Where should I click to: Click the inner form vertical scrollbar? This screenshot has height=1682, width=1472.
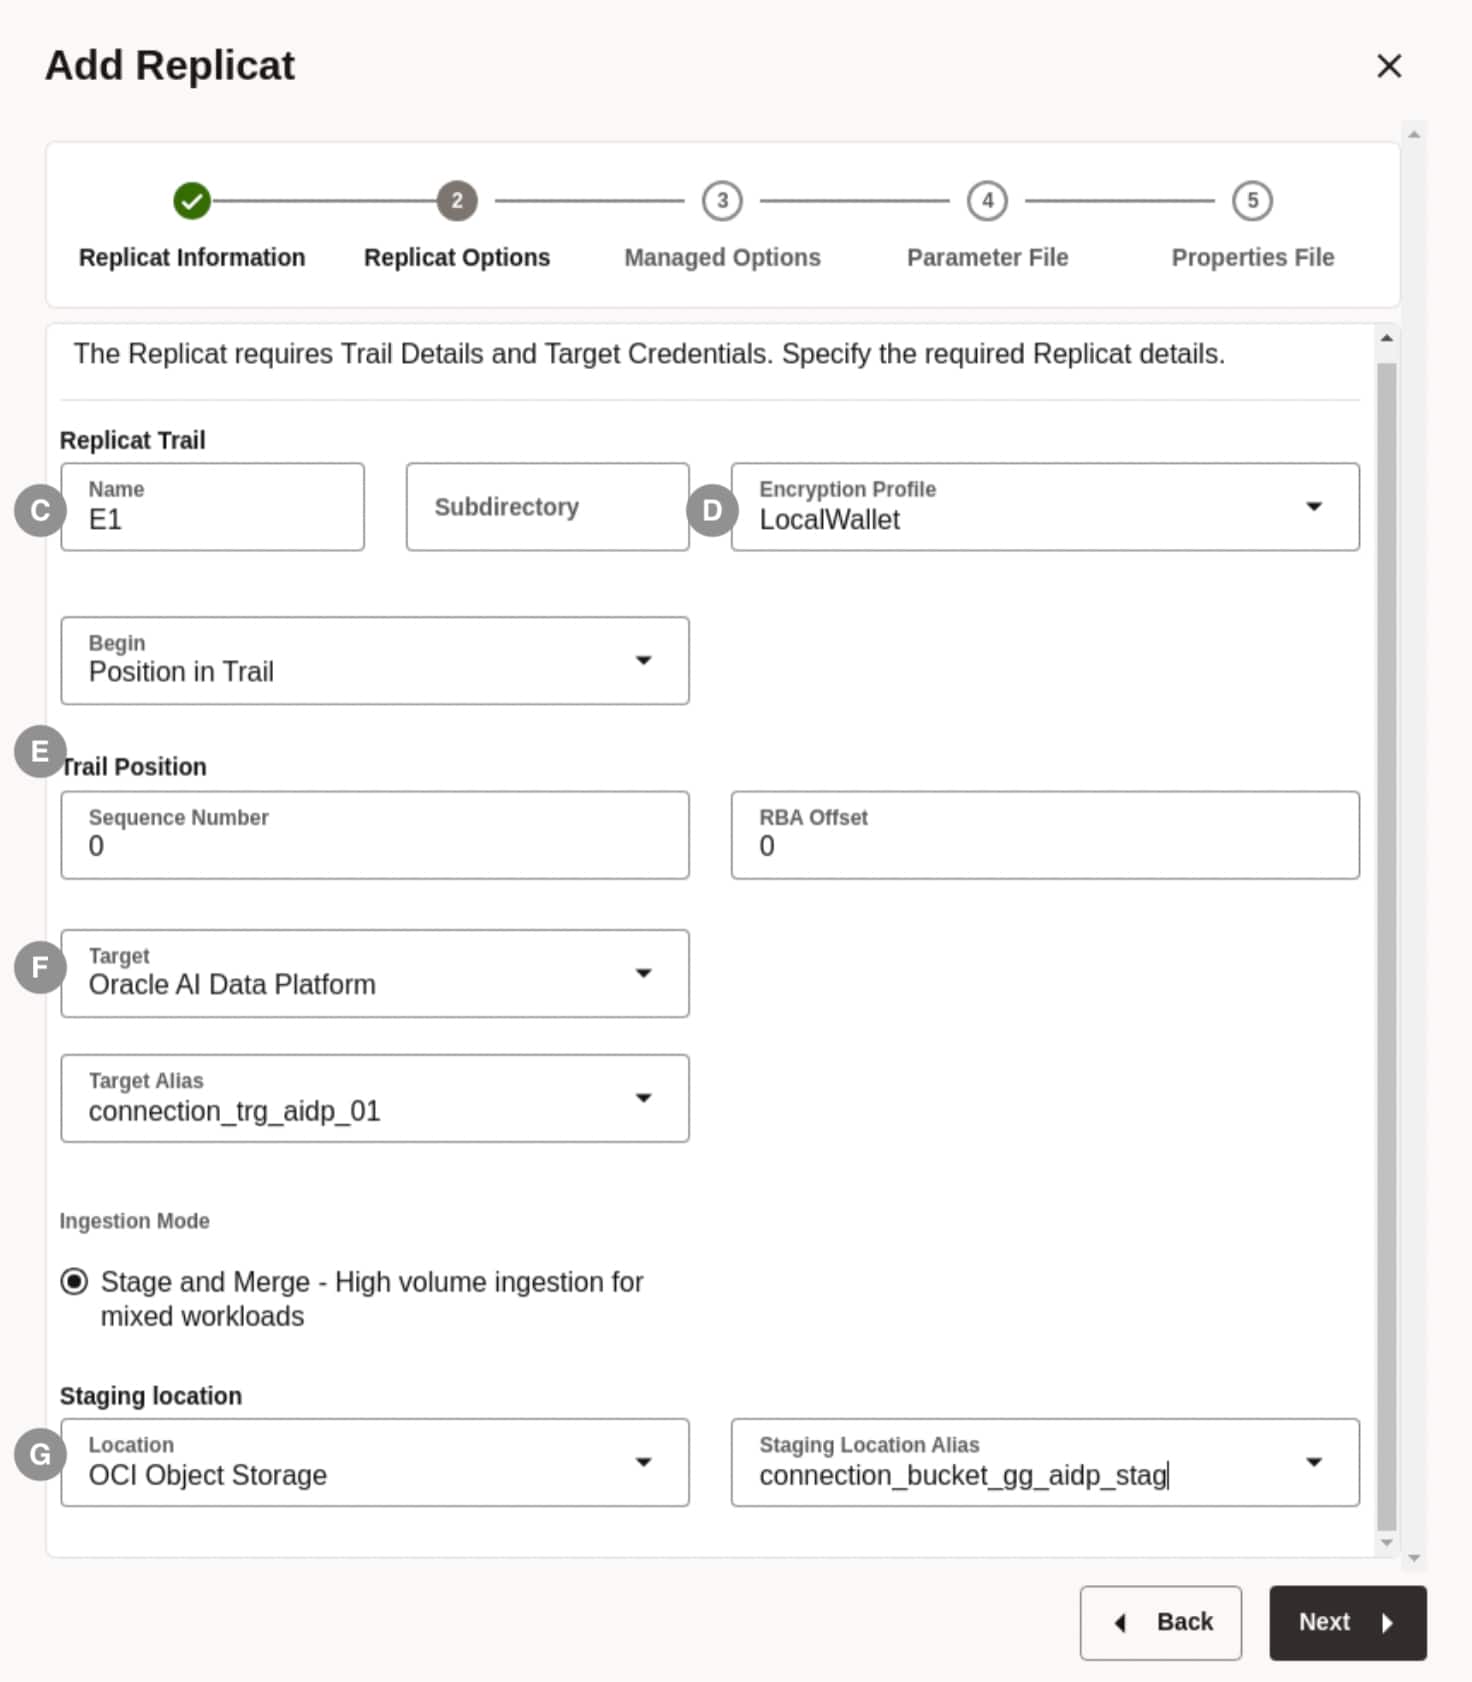click(x=1386, y=940)
